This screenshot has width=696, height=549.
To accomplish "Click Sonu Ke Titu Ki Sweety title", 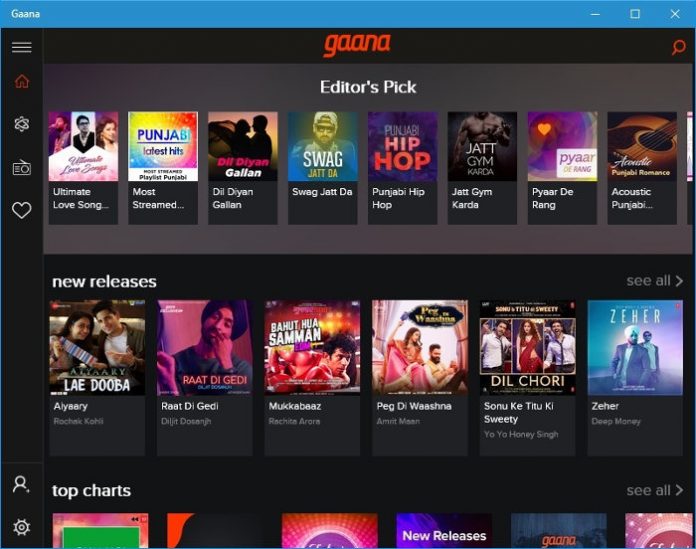I will click(518, 413).
